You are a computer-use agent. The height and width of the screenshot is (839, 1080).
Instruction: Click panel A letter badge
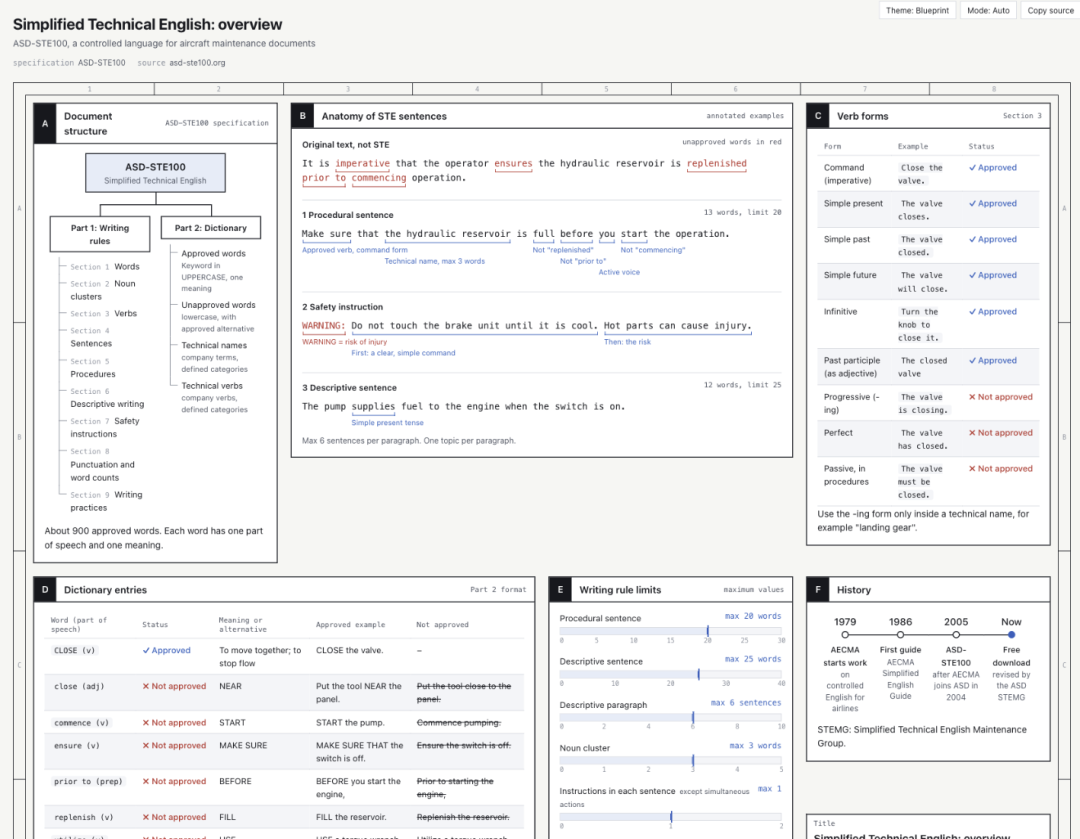coord(45,123)
